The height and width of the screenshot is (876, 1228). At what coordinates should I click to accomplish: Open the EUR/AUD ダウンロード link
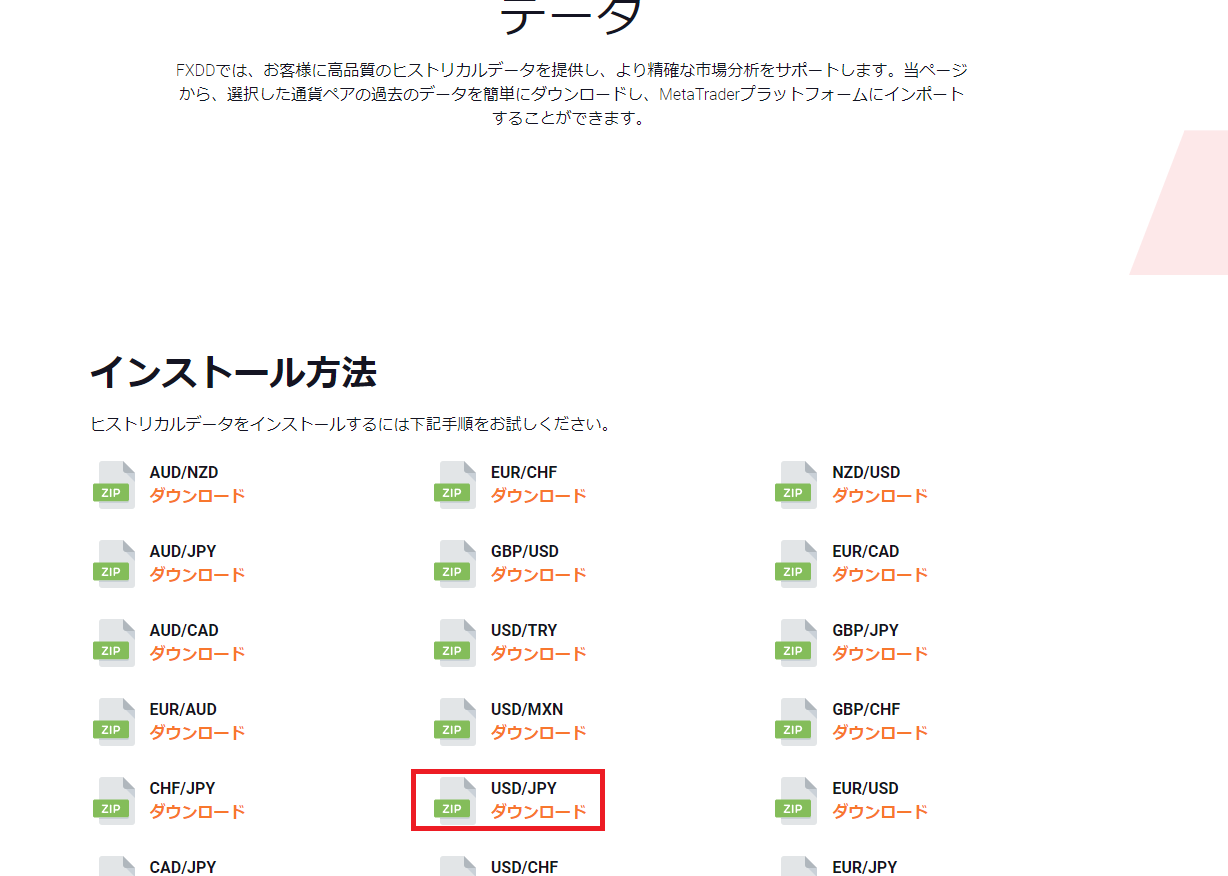click(x=197, y=731)
